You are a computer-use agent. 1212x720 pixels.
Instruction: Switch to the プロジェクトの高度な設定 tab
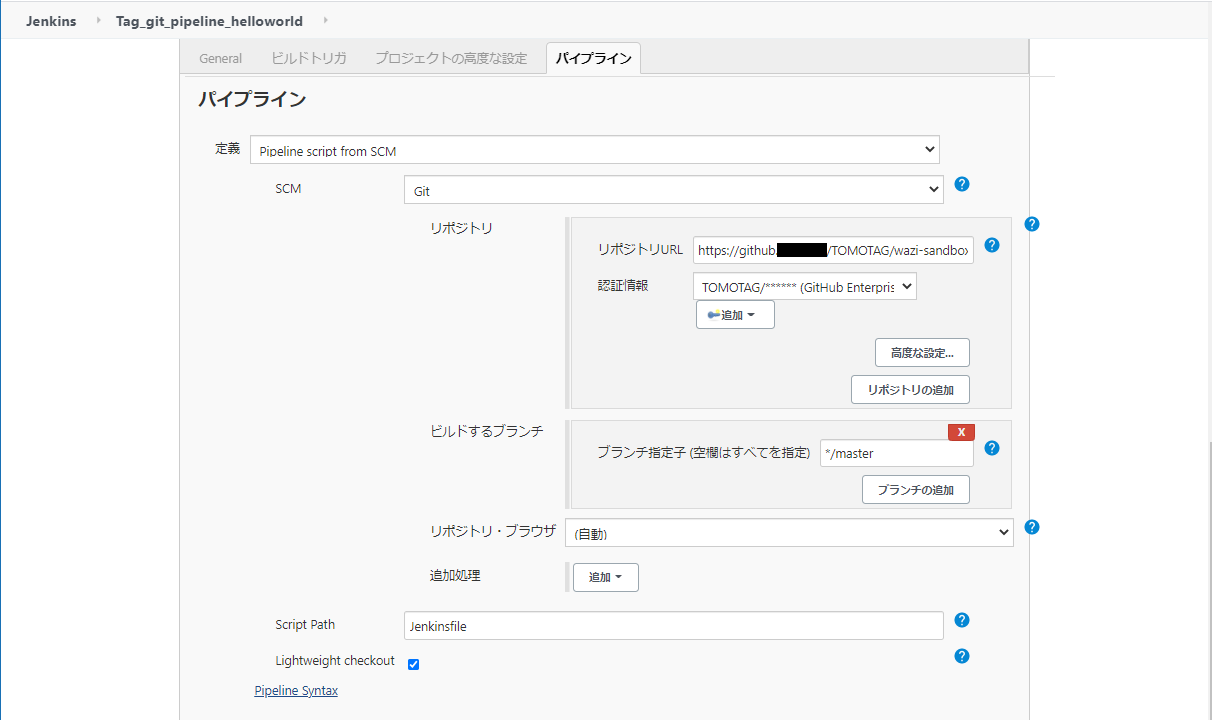[x=451, y=58]
